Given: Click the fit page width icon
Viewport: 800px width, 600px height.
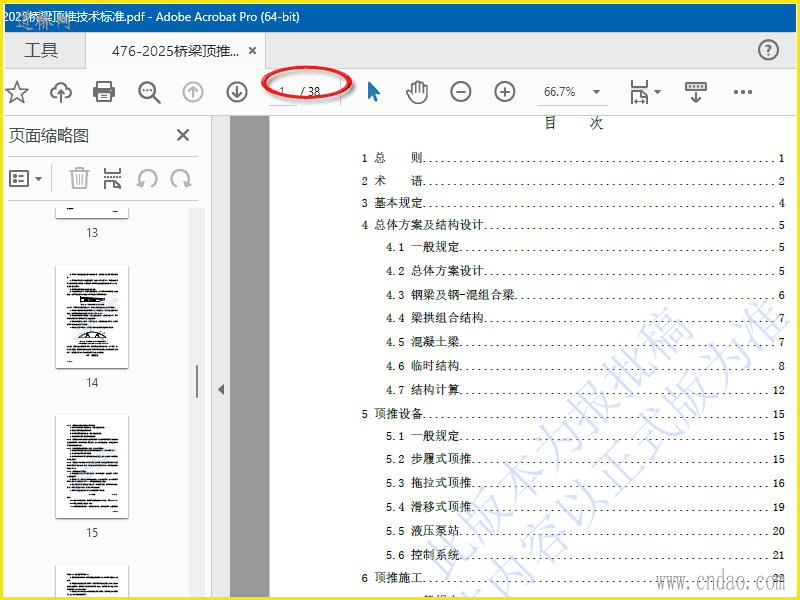Looking at the screenshot, I should pyautogui.click(x=640, y=92).
